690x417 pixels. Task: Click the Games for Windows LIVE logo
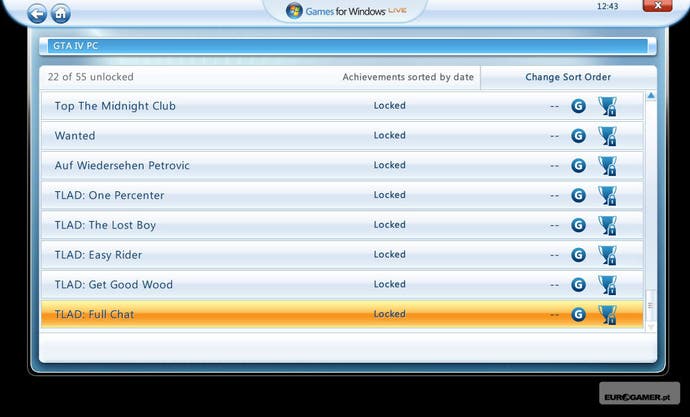346,11
